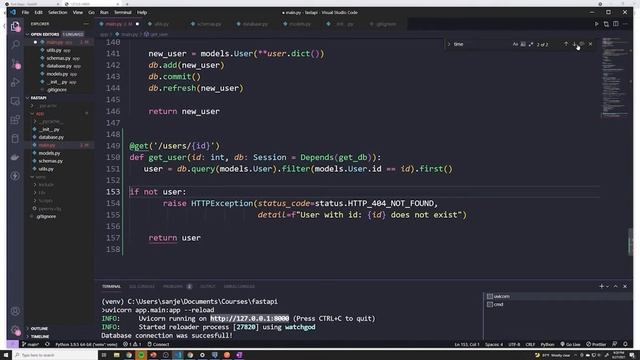Open the Terminal menu
This screenshot has height=360, width=640.
[122, 12]
